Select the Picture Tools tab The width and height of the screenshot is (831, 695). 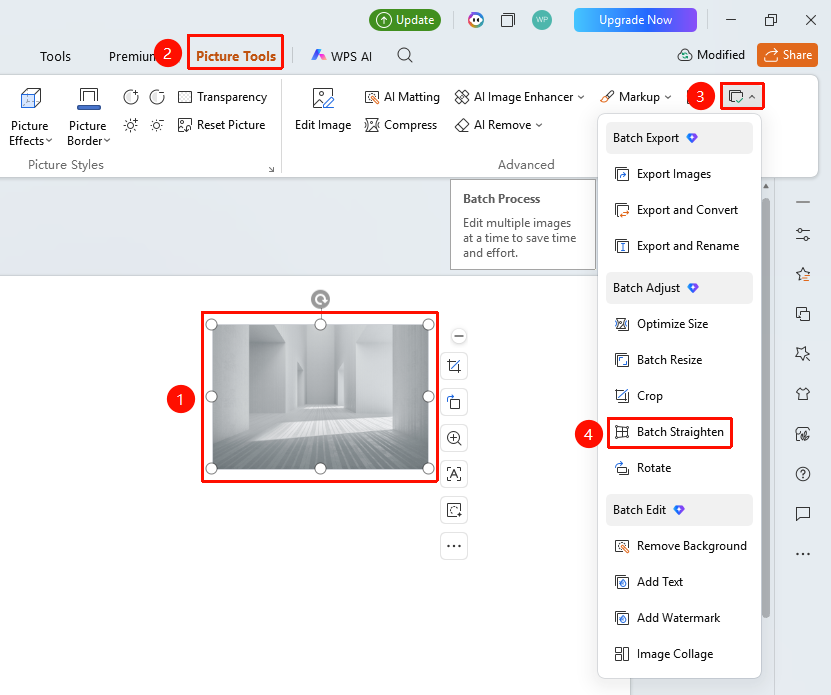click(x=236, y=56)
